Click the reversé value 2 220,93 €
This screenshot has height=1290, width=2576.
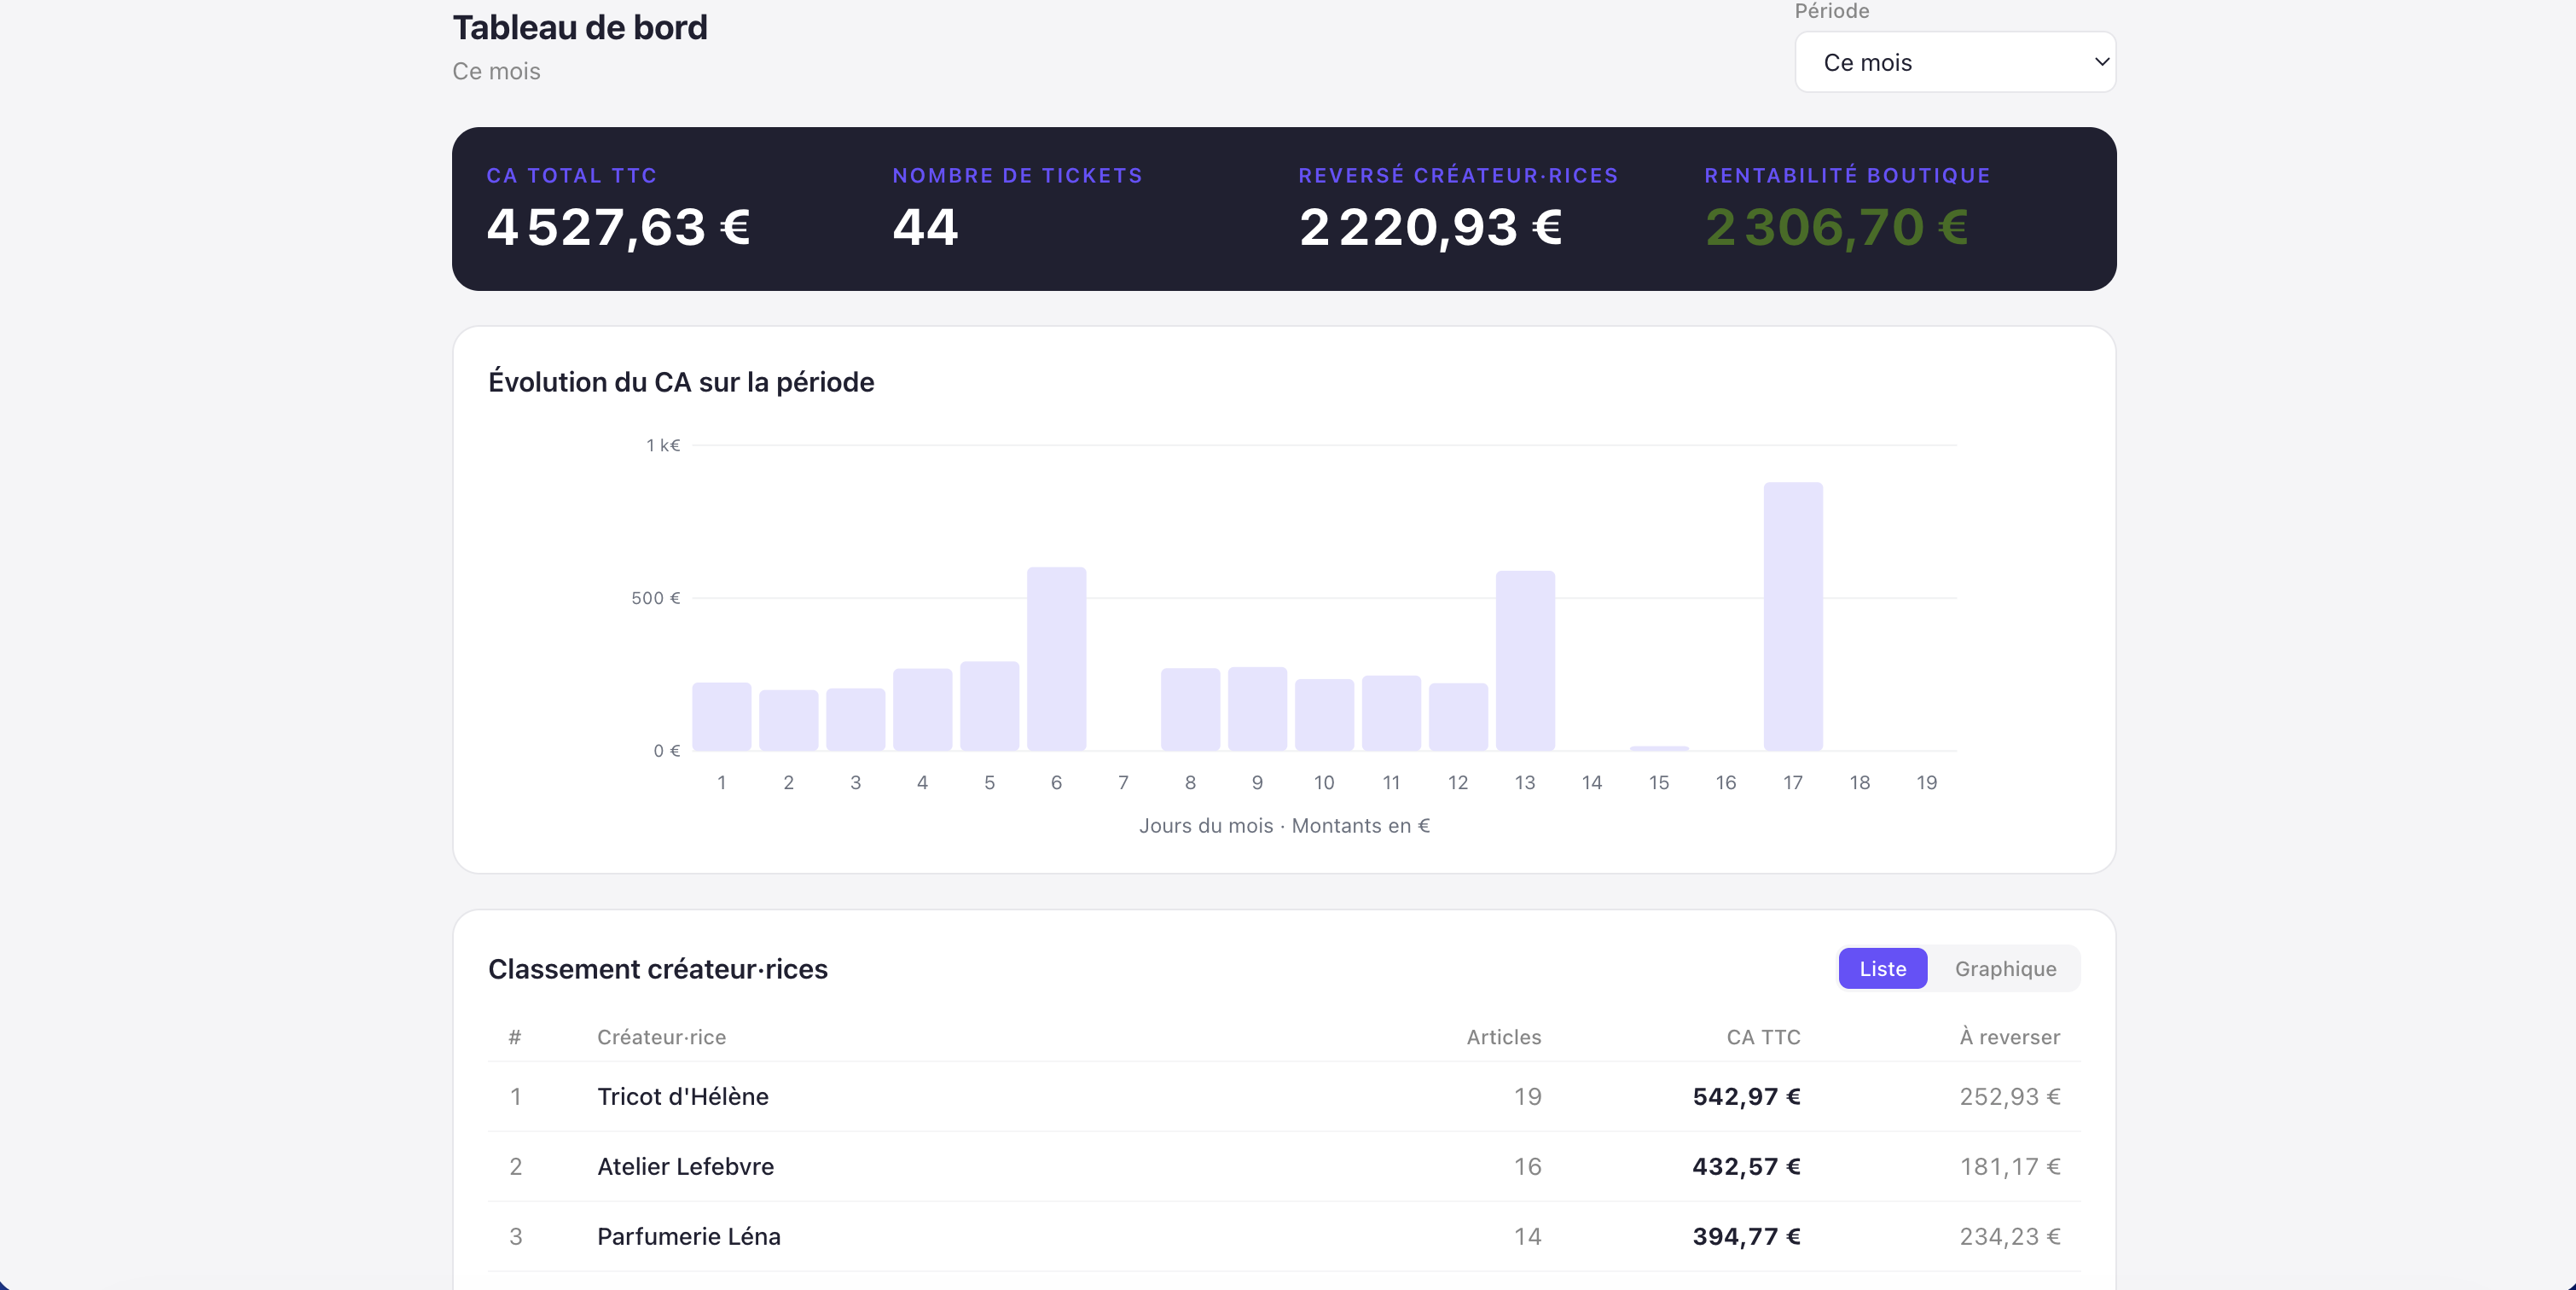click(1430, 227)
